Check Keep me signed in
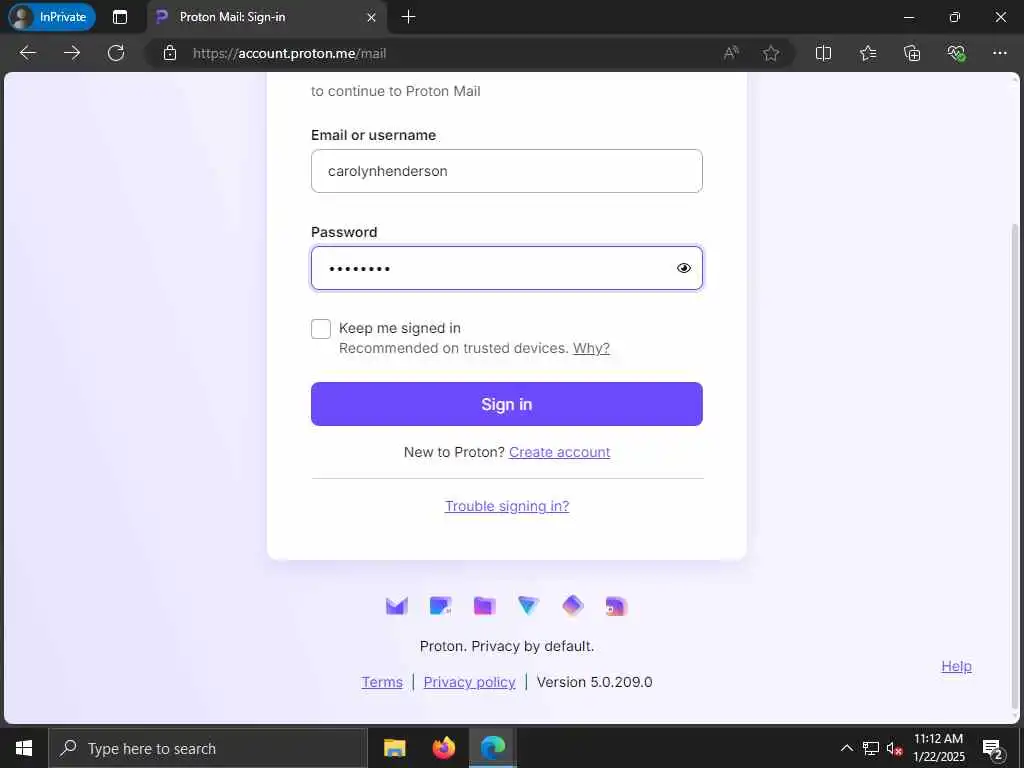Image resolution: width=1024 pixels, height=768 pixels. point(321,328)
